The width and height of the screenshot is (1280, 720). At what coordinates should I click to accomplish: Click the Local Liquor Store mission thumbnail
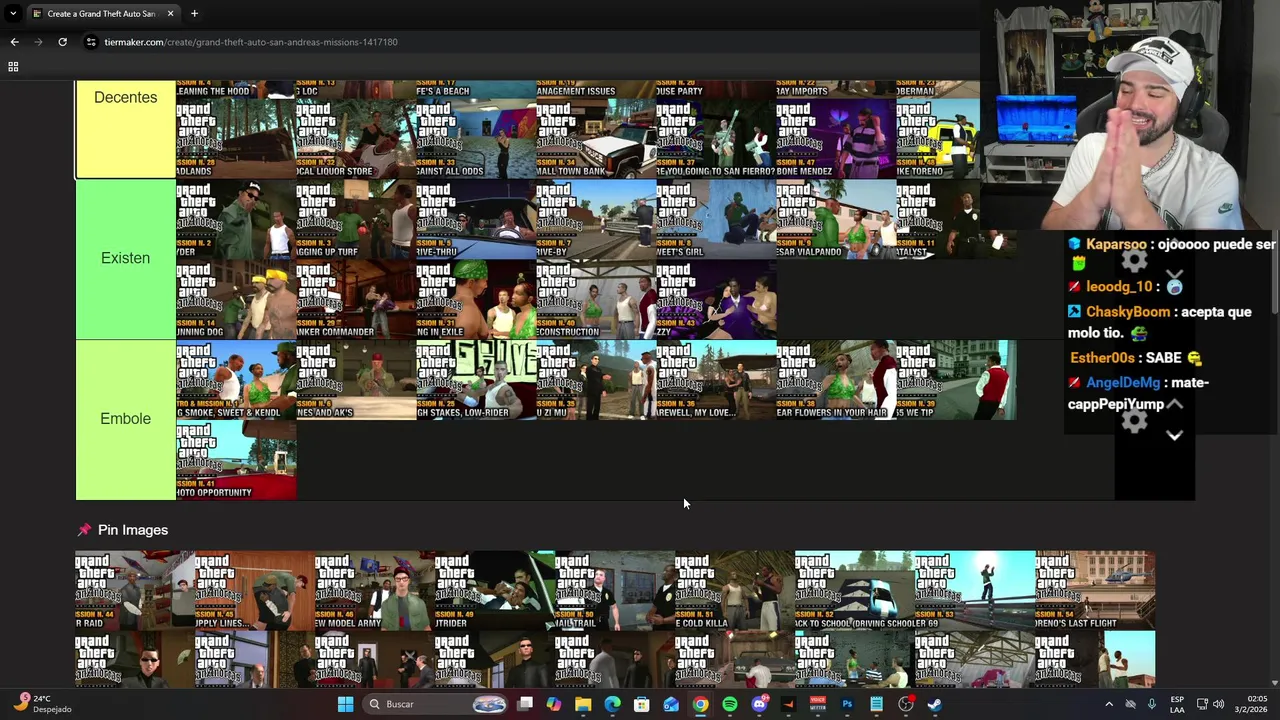coord(356,139)
